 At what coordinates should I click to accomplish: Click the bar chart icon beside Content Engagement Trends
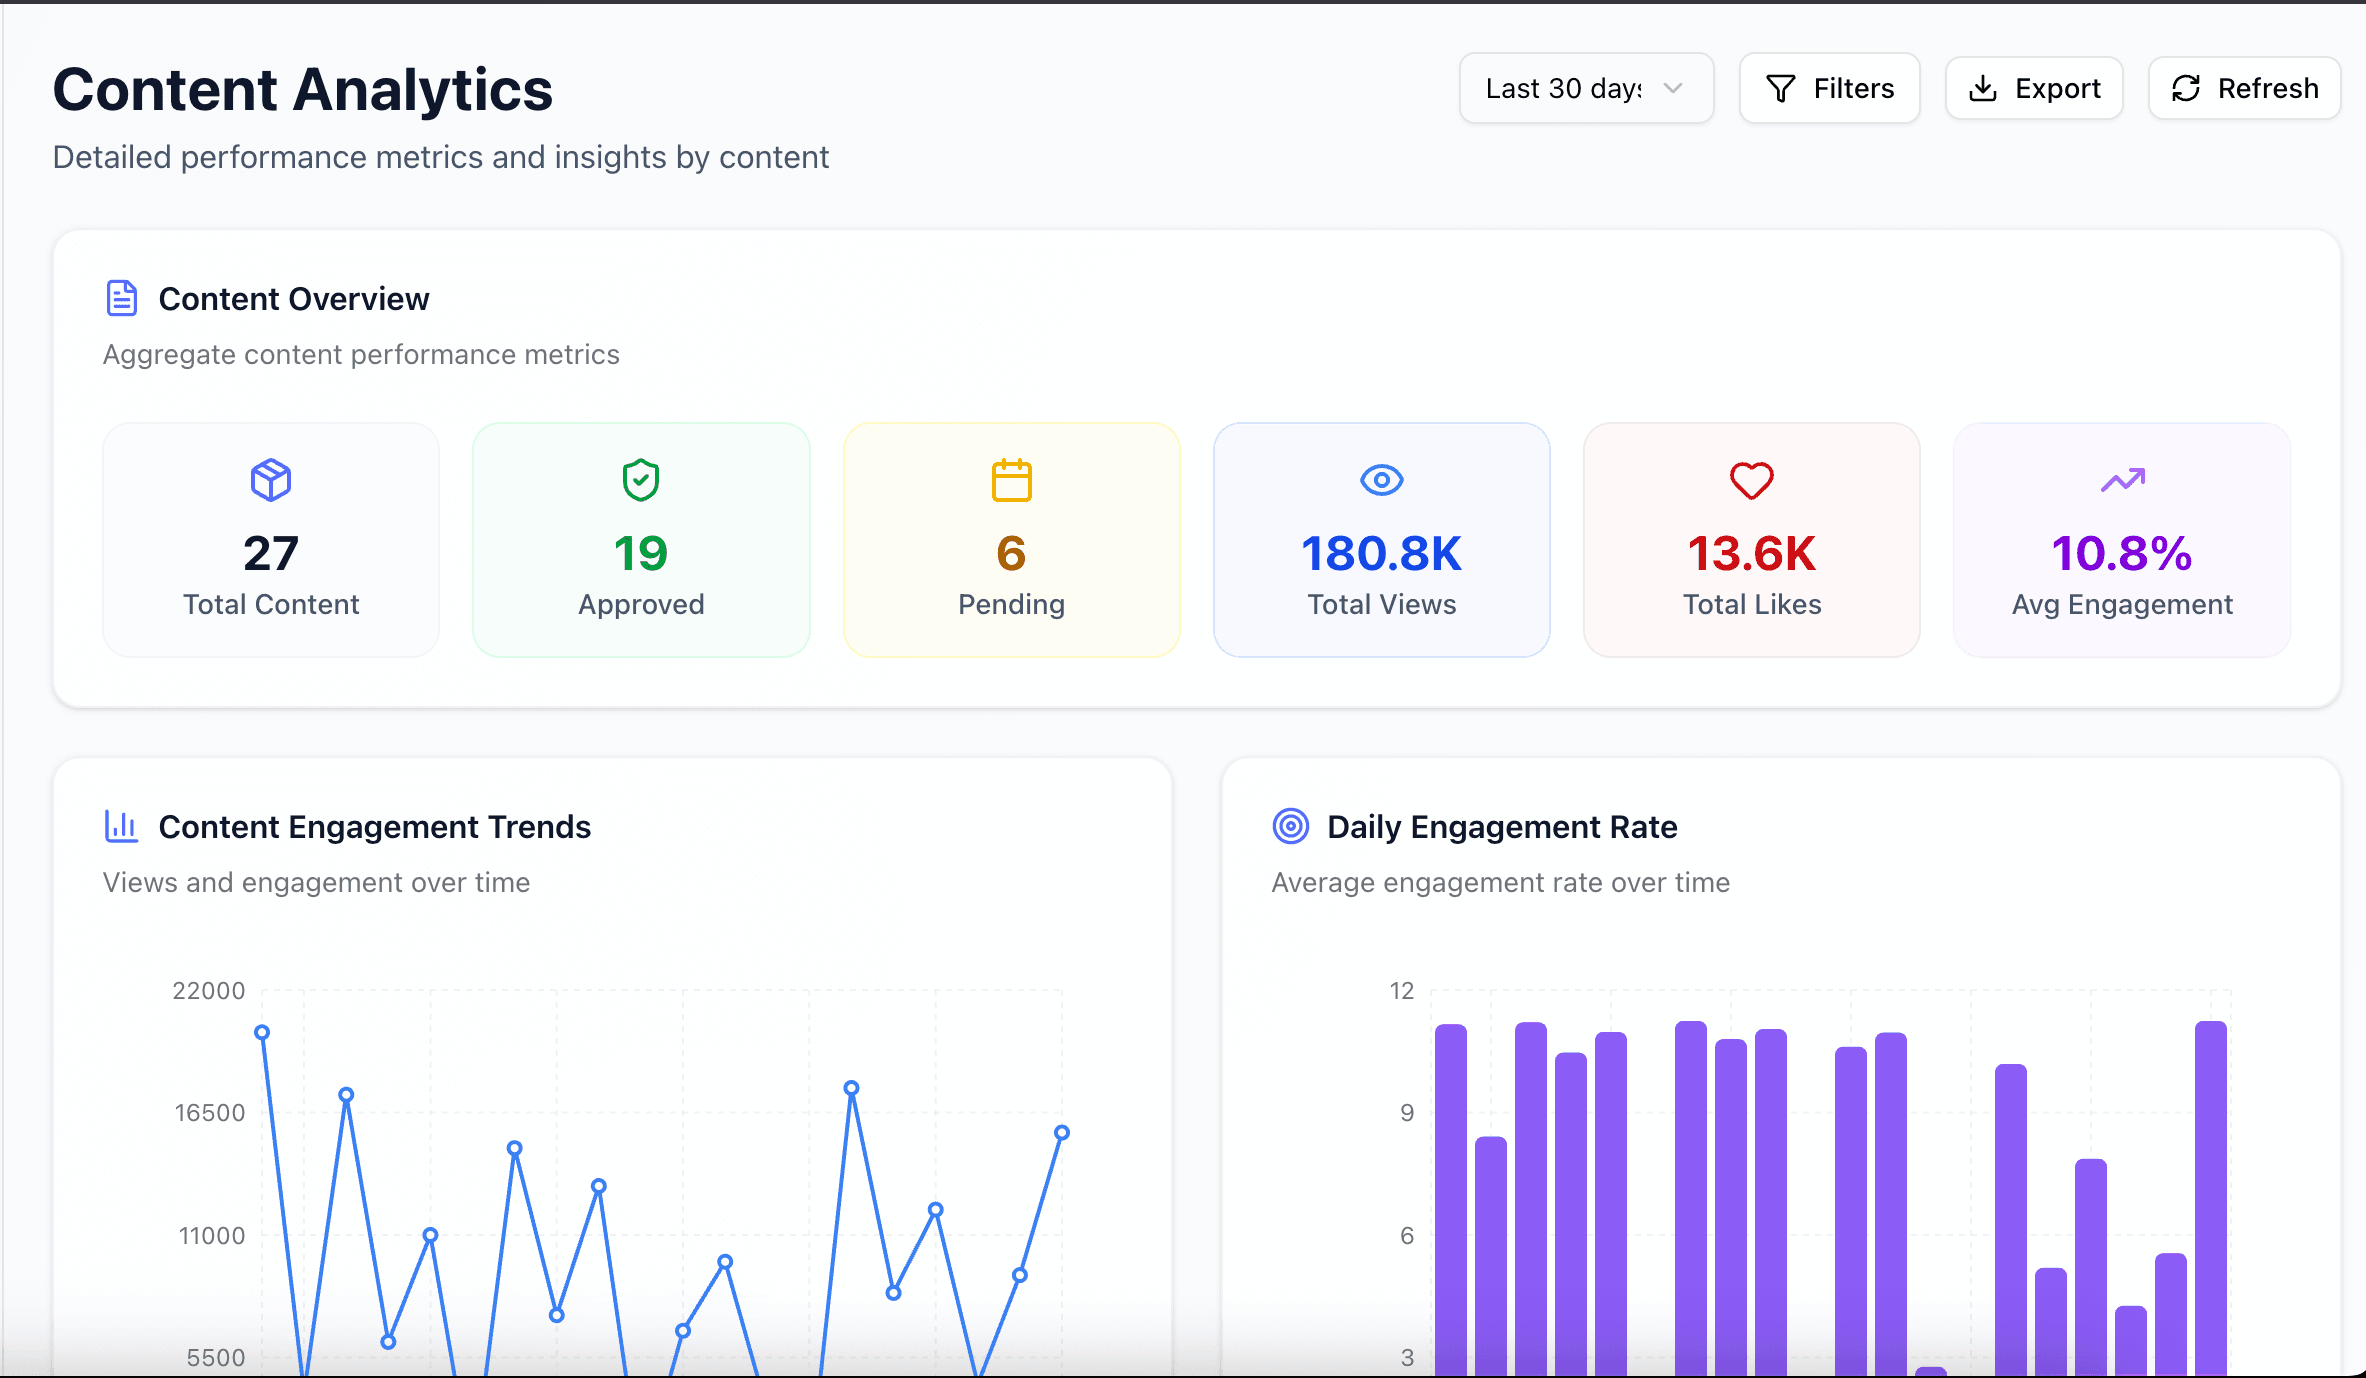(x=121, y=826)
